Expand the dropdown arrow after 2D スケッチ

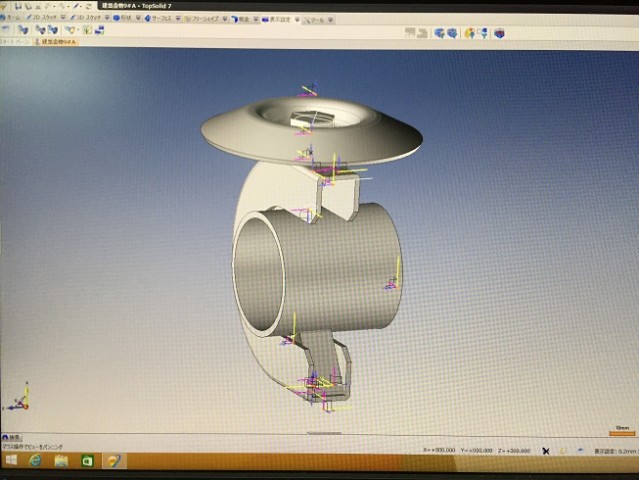63,18
